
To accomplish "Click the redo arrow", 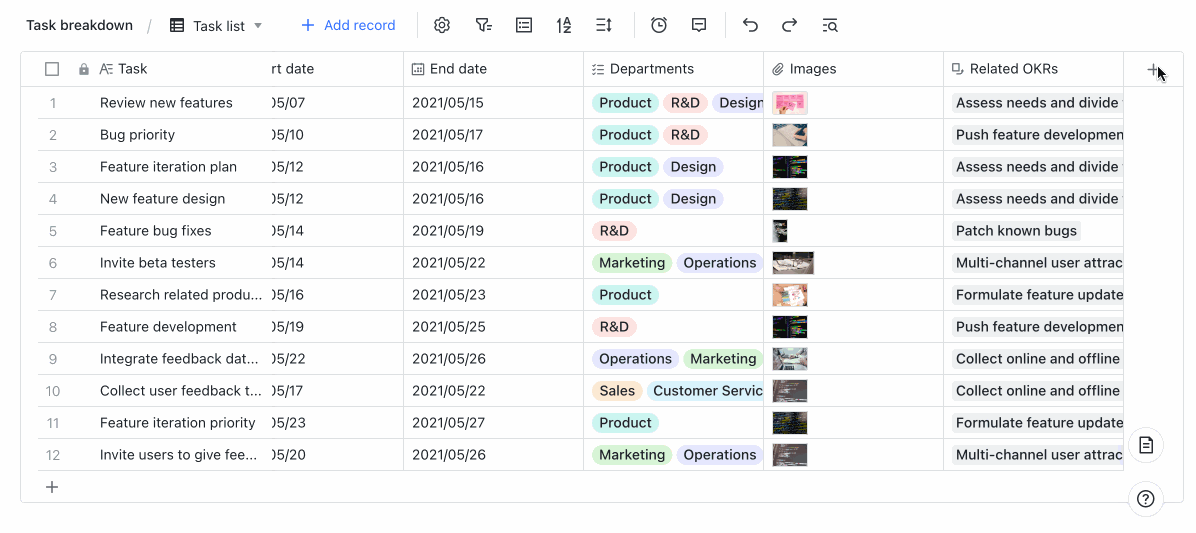I will (x=790, y=25).
